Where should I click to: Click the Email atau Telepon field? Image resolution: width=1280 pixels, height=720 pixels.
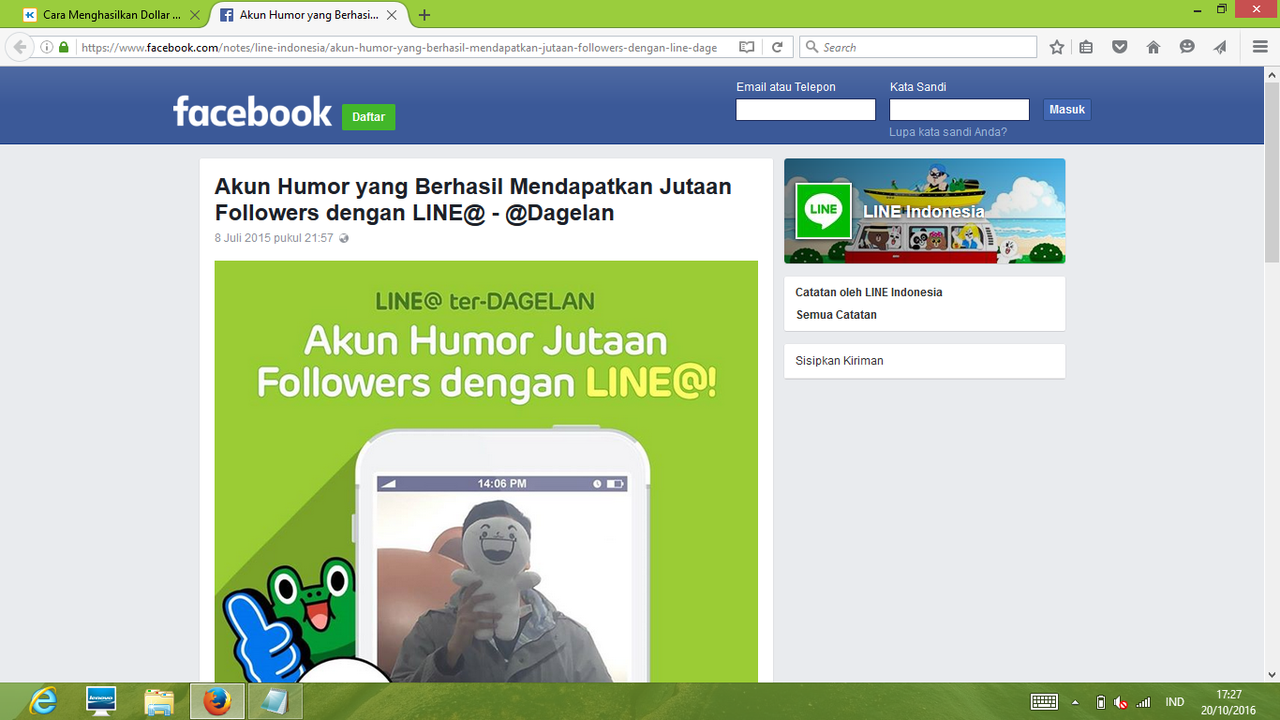[805, 110]
